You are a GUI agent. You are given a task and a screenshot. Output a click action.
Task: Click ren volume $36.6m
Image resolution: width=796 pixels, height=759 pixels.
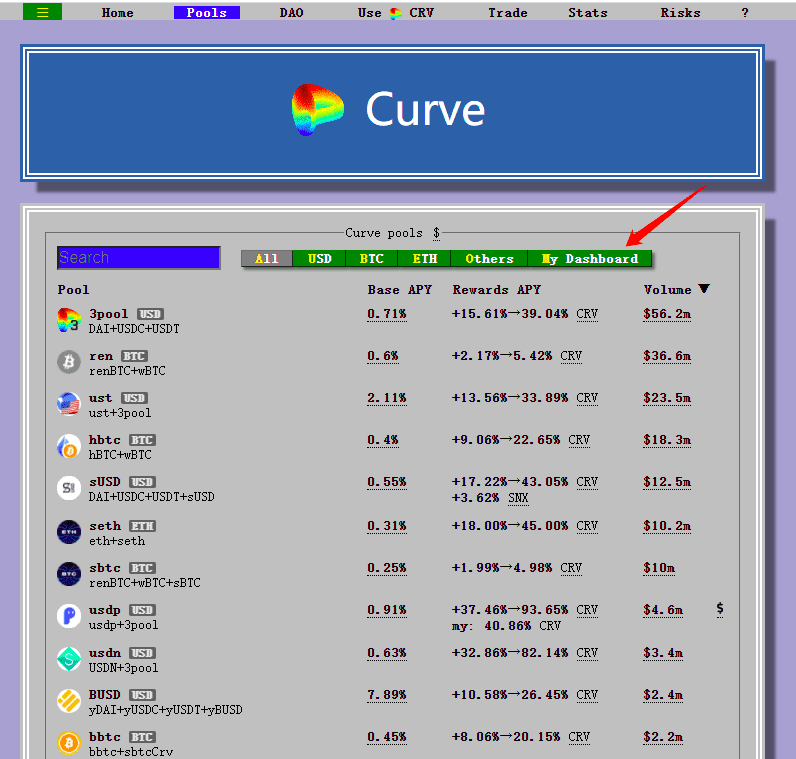click(x=667, y=356)
